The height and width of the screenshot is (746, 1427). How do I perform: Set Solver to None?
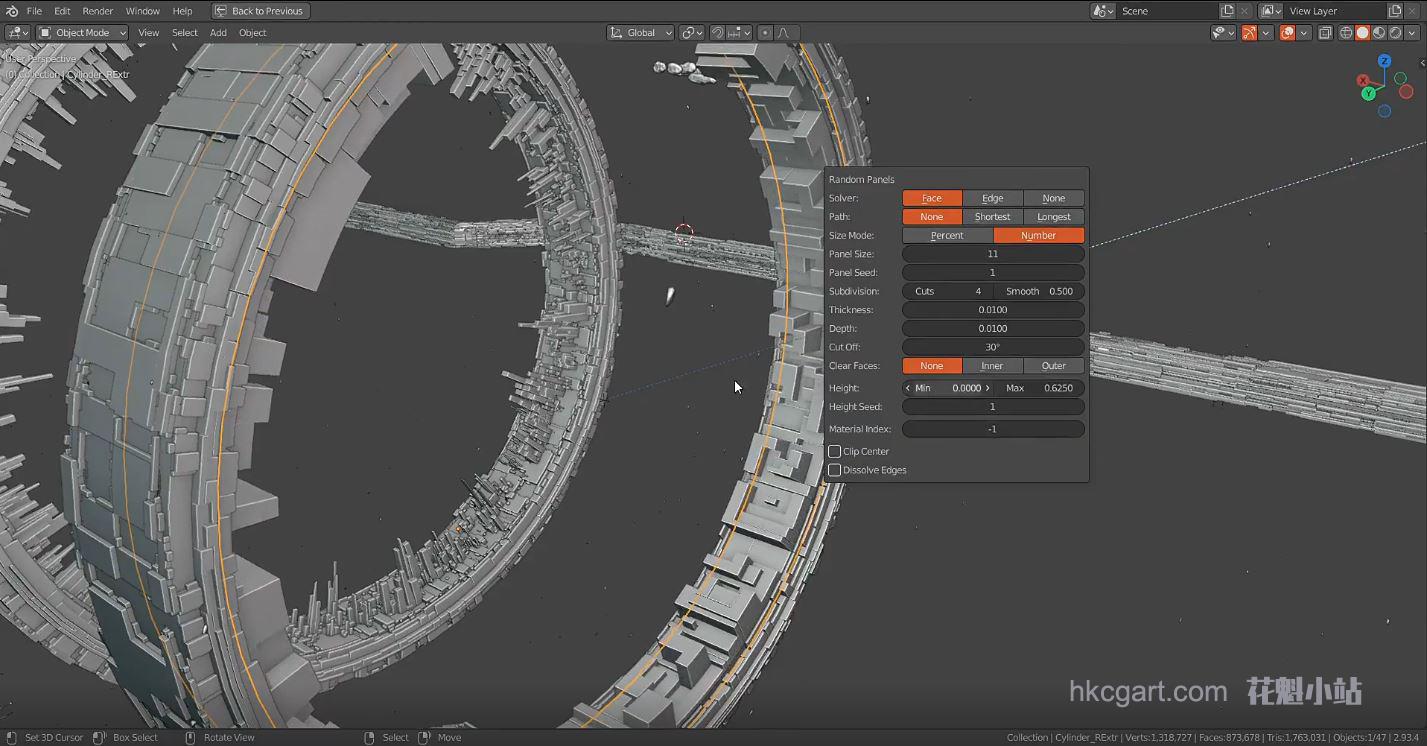coord(1054,198)
